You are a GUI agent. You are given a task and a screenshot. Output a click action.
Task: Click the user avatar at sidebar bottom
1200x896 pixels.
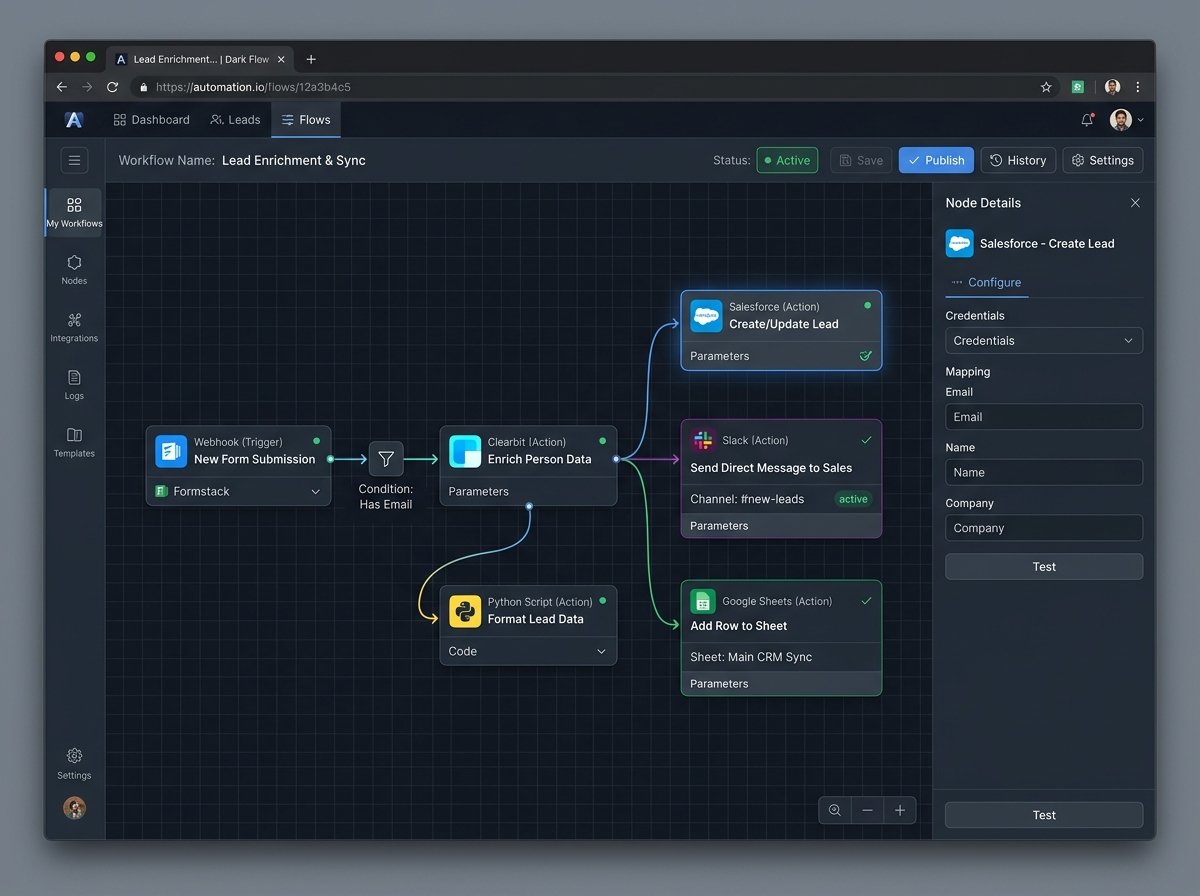pos(74,808)
